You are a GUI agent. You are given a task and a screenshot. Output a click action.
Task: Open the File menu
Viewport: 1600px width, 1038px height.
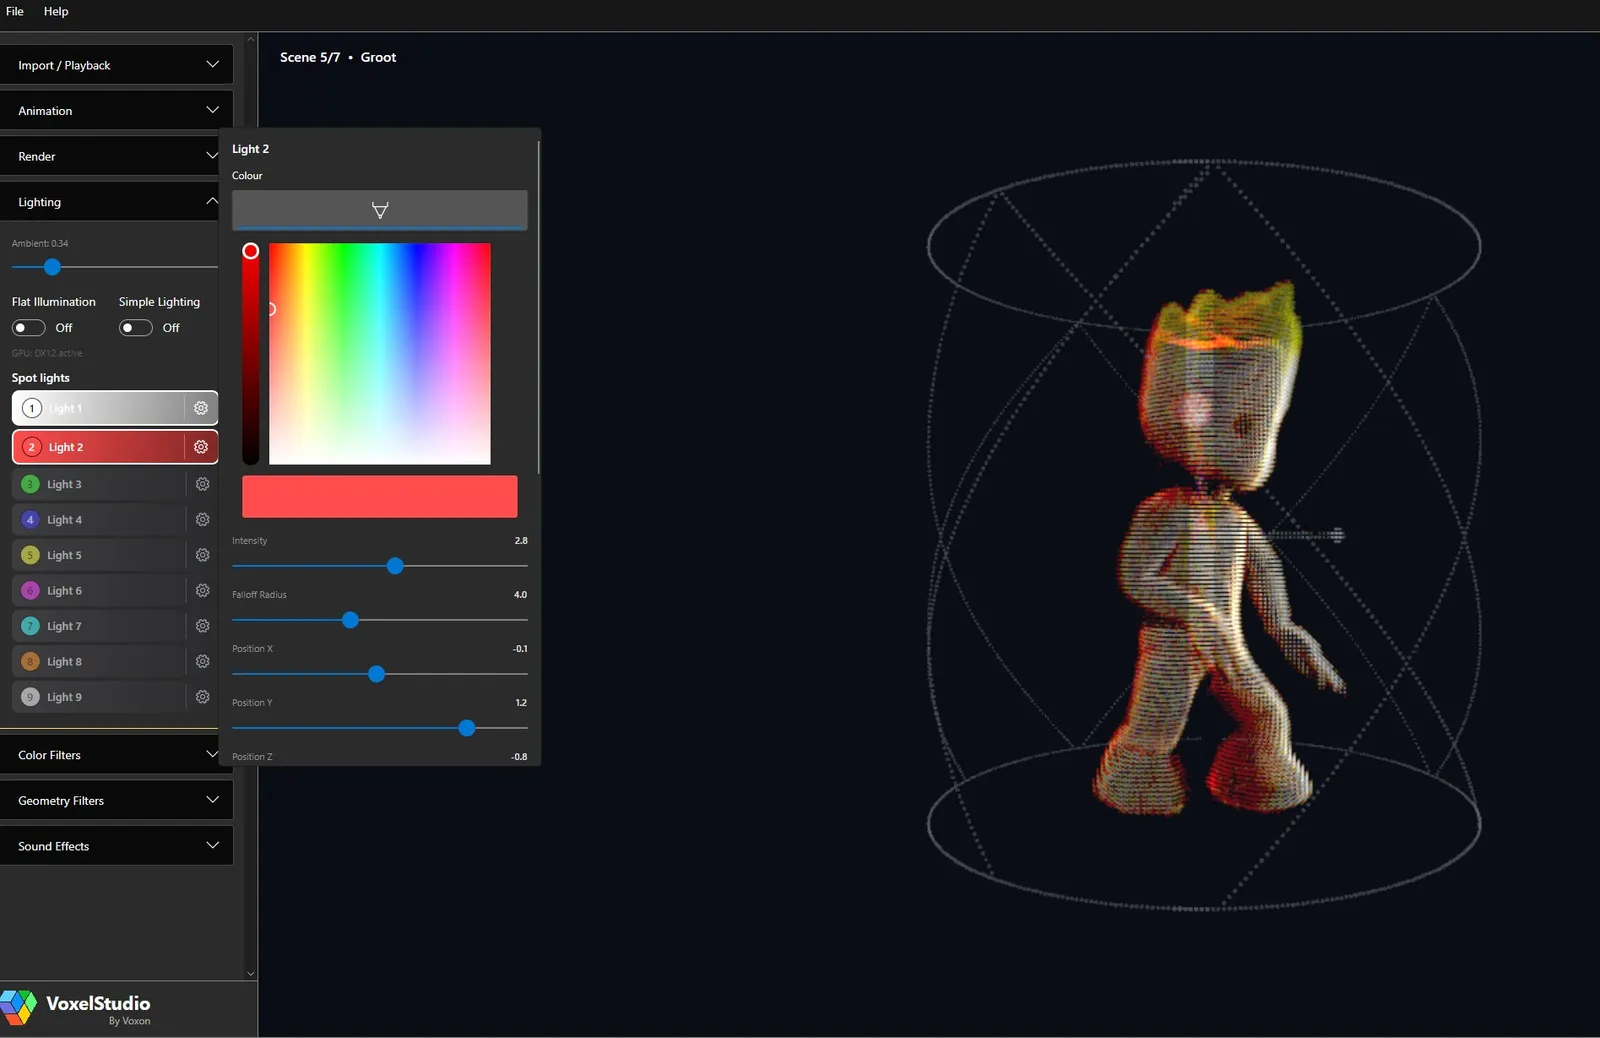[x=15, y=11]
